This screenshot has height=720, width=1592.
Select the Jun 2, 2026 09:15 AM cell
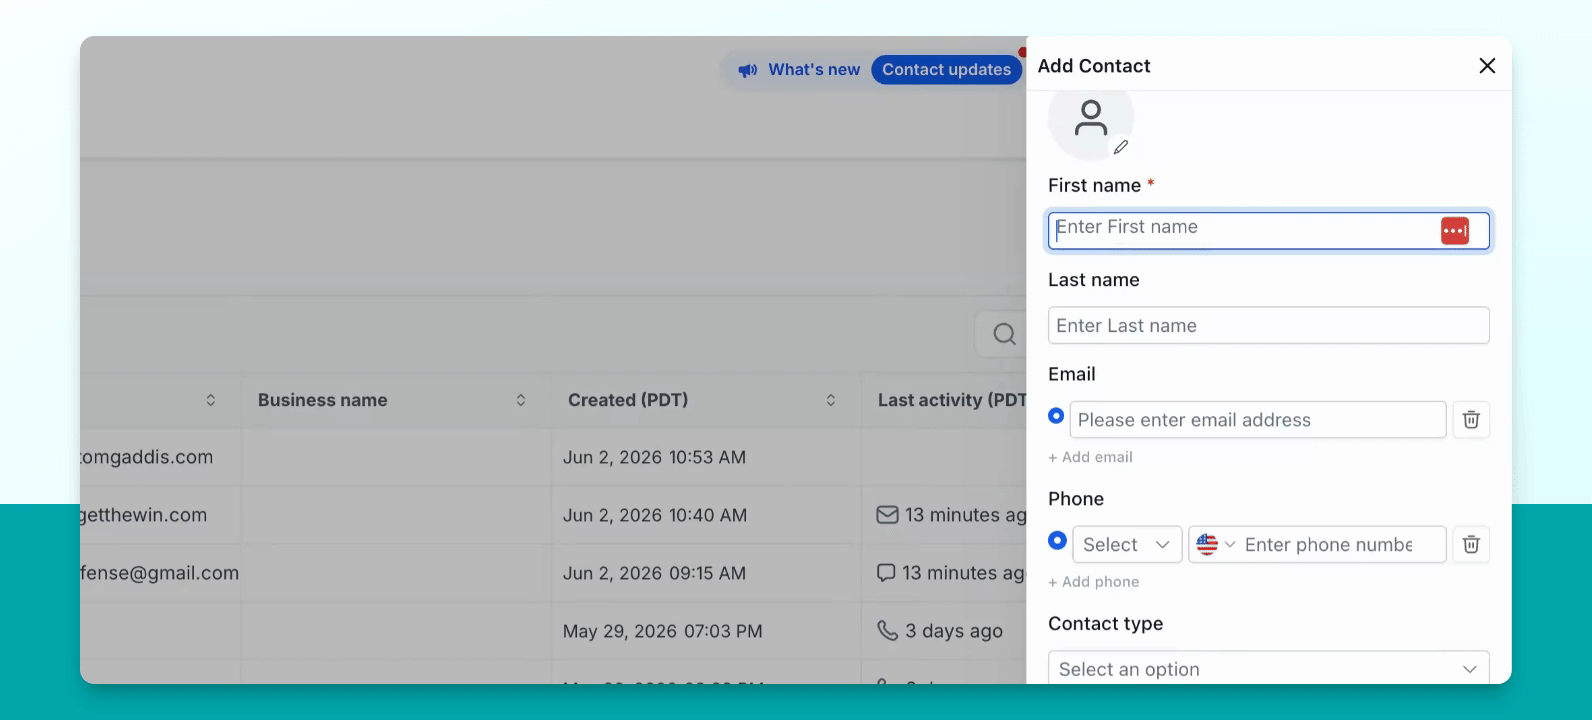pos(654,573)
